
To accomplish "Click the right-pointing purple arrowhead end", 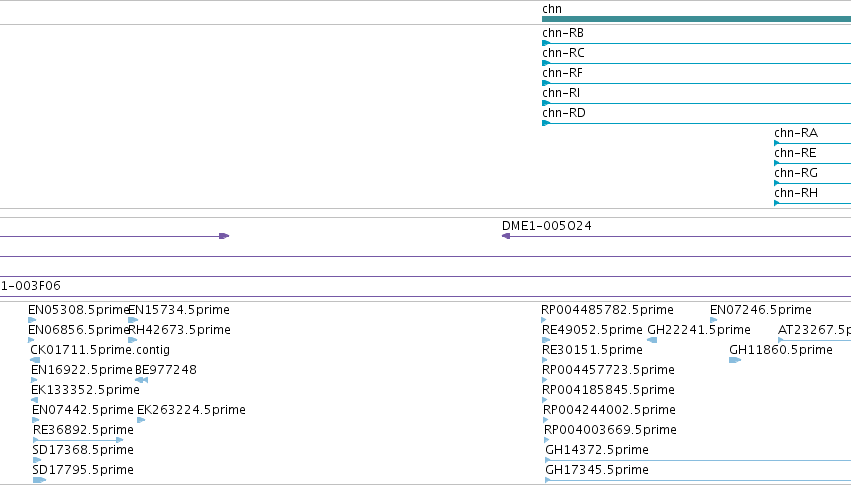I will point(224,236).
